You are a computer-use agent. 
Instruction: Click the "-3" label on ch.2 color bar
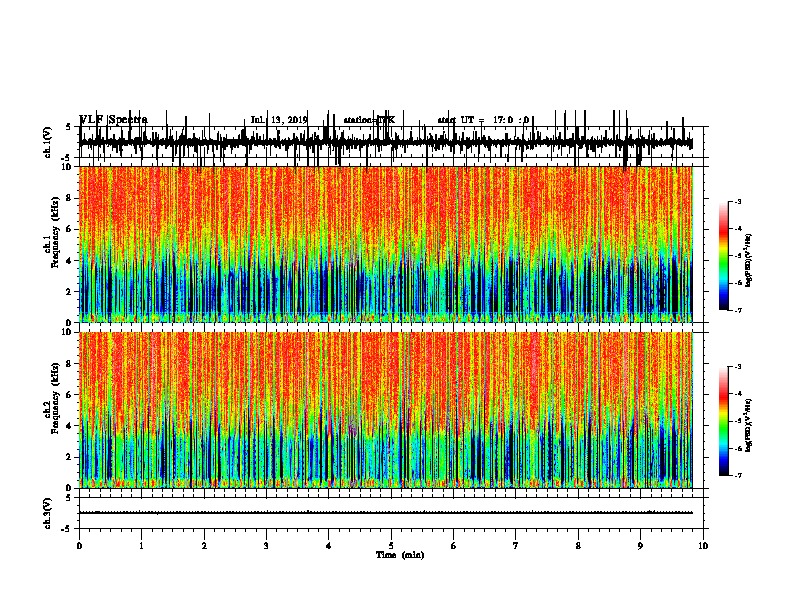point(737,367)
